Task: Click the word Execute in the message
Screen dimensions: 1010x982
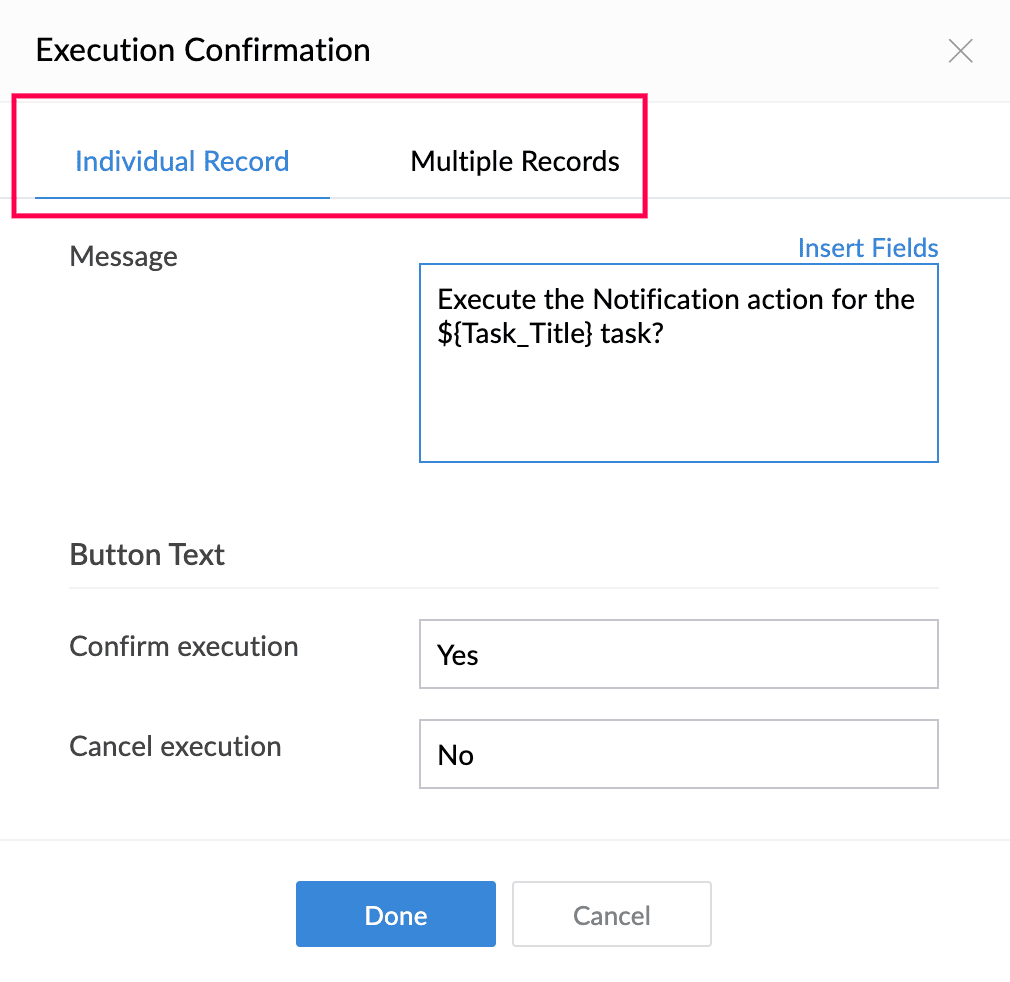Action: [x=485, y=299]
